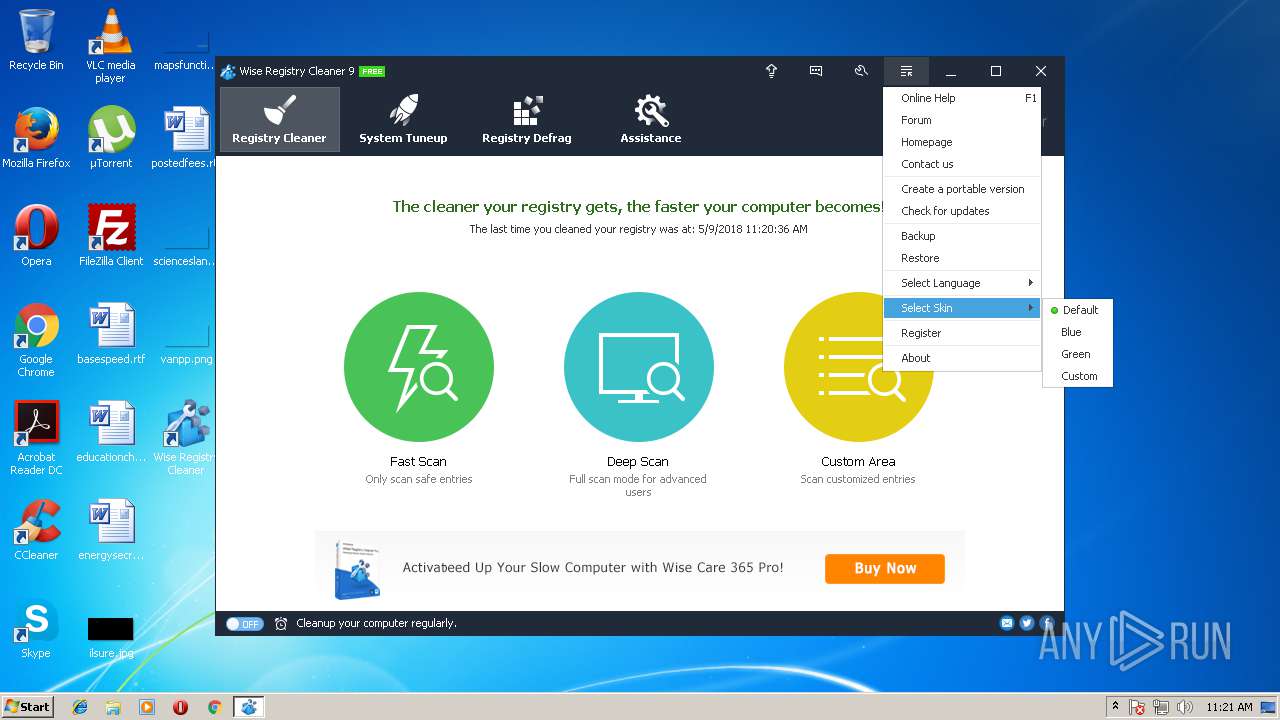This screenshot has height=720, width=1280.
Task: Open Opera desktop icon
Action: [36, 236]
